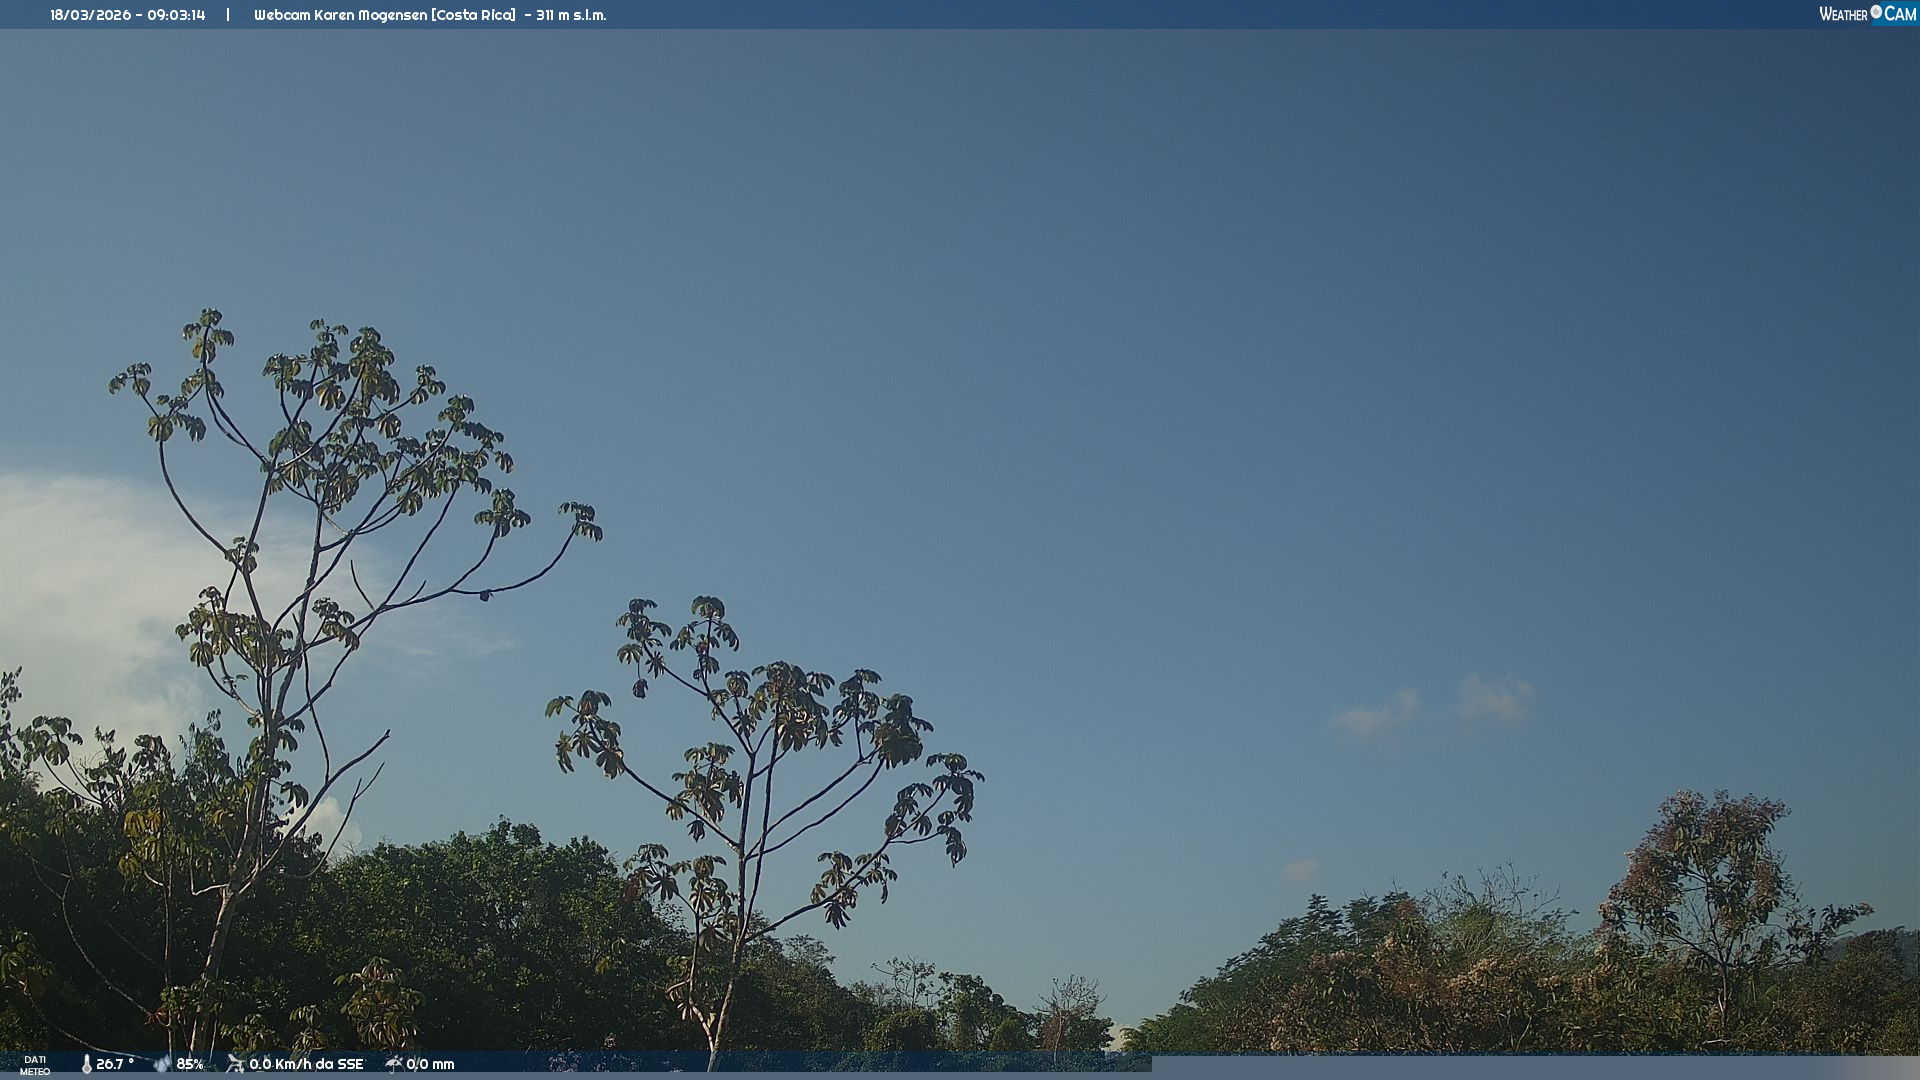Click the thermometer temperature icon
1920x1080 pixels.
pyautogui.click(x=87, y=1064)
